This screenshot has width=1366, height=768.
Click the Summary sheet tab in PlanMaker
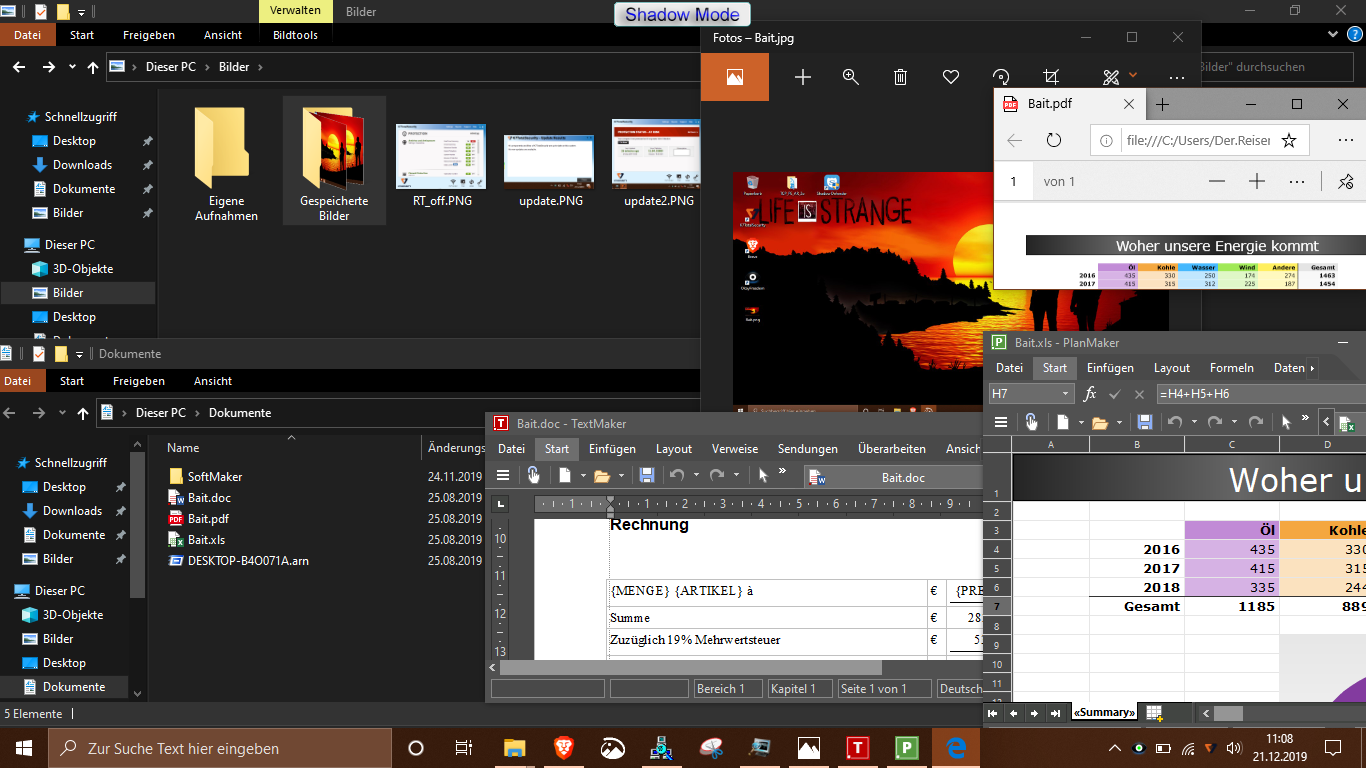pyautogui.click(x=1104, y=713)
